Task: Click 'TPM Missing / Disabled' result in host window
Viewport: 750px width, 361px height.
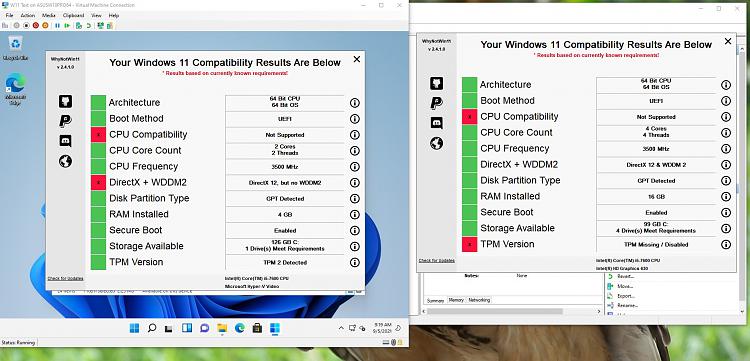Action: (656, 244)
